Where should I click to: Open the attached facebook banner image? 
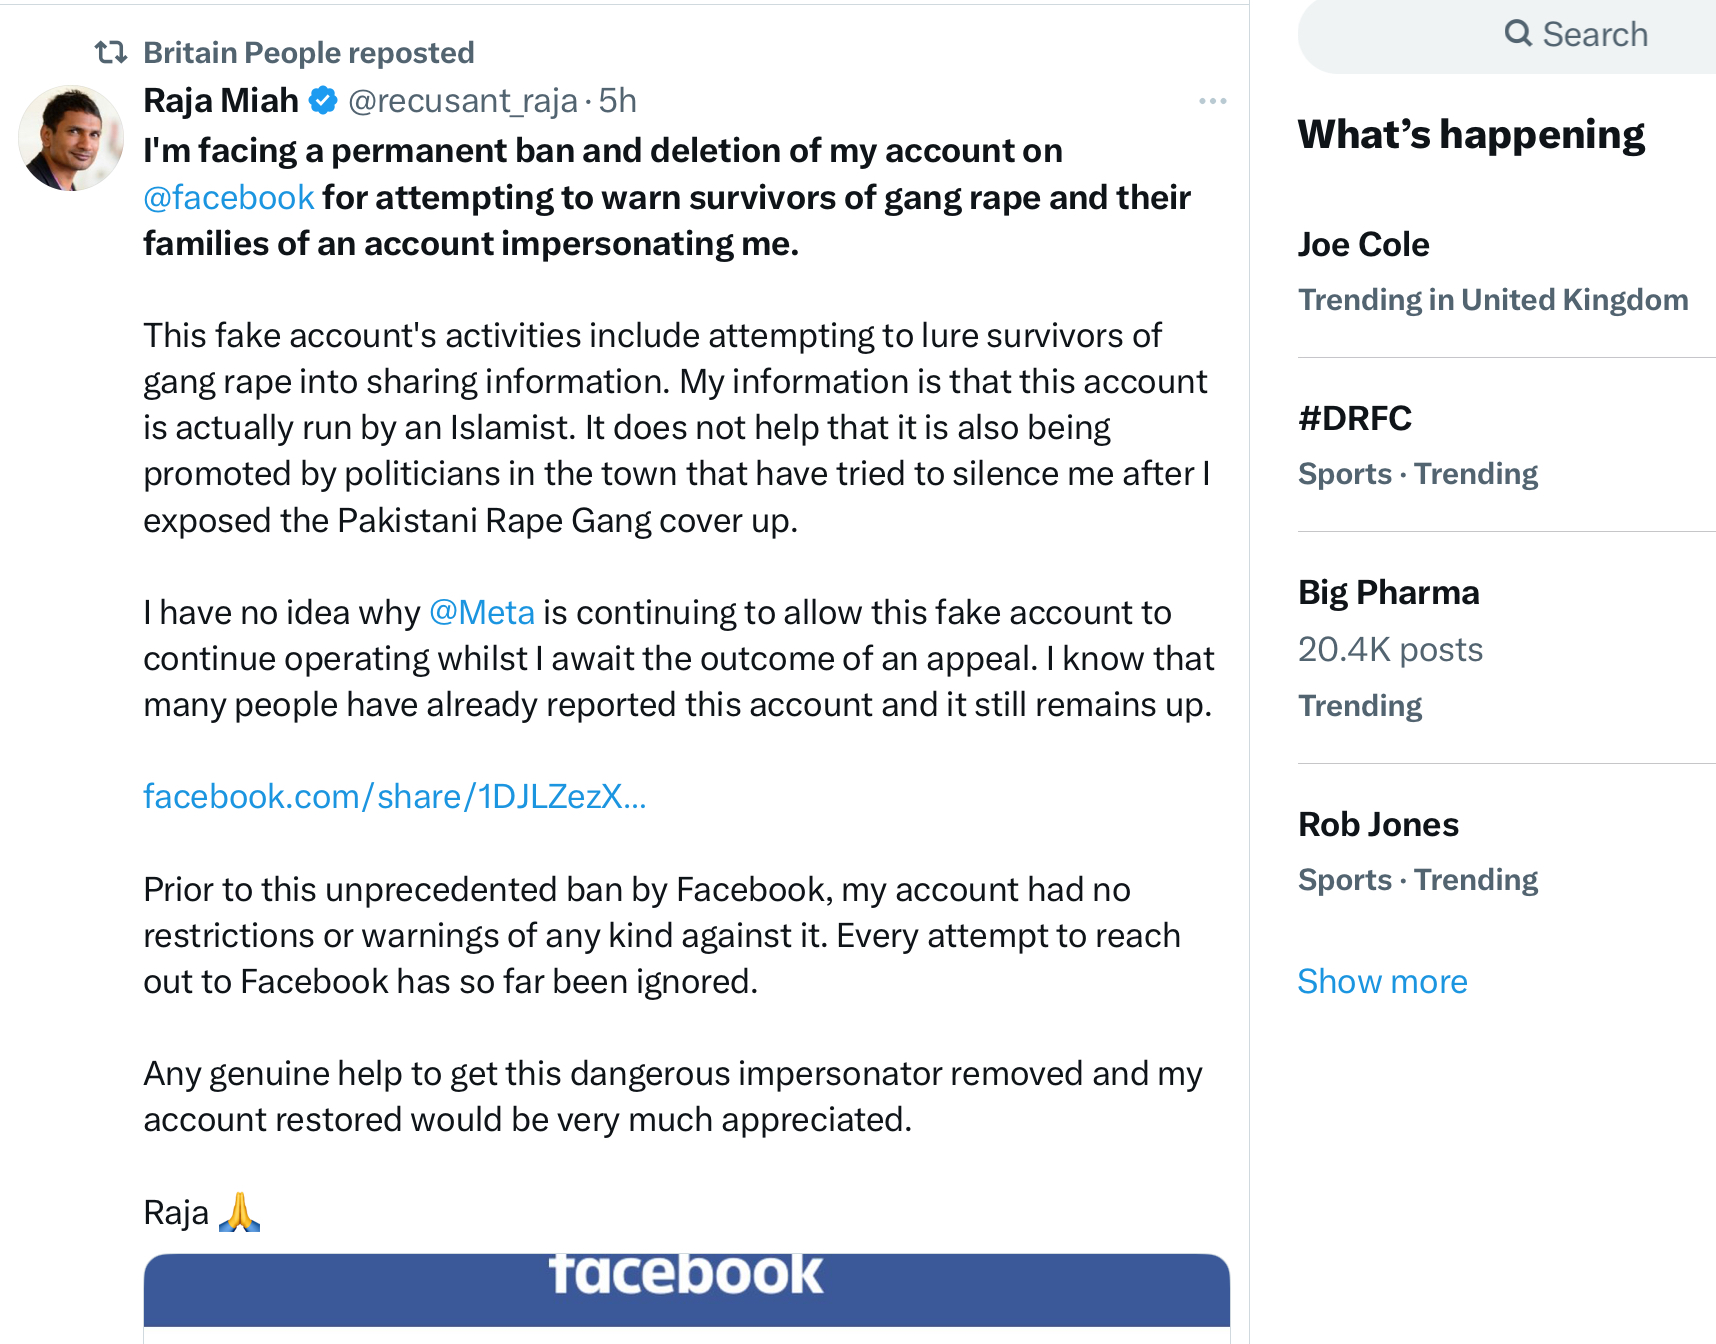coord(686,1290)
